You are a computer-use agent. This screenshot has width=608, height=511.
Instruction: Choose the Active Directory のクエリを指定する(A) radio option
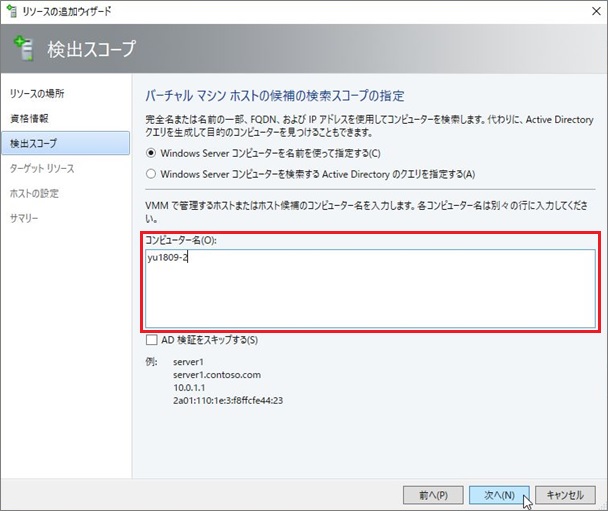tap(151, 173)
